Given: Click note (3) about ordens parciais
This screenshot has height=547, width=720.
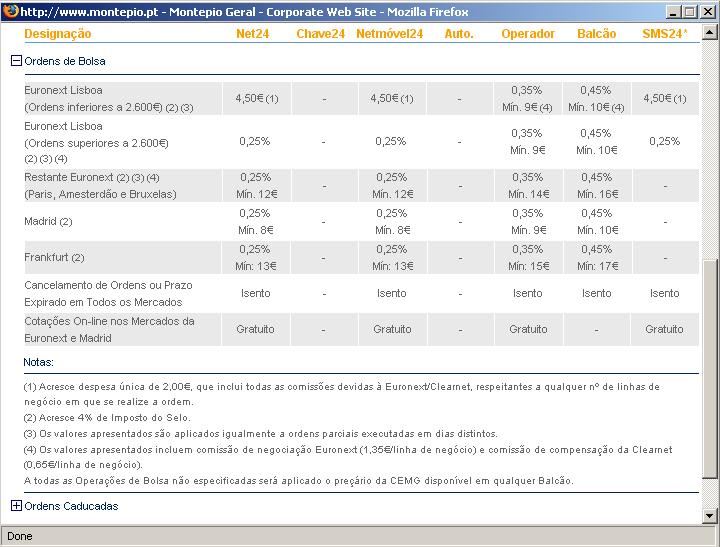Looking at the screenshot, I should [260, 434].
